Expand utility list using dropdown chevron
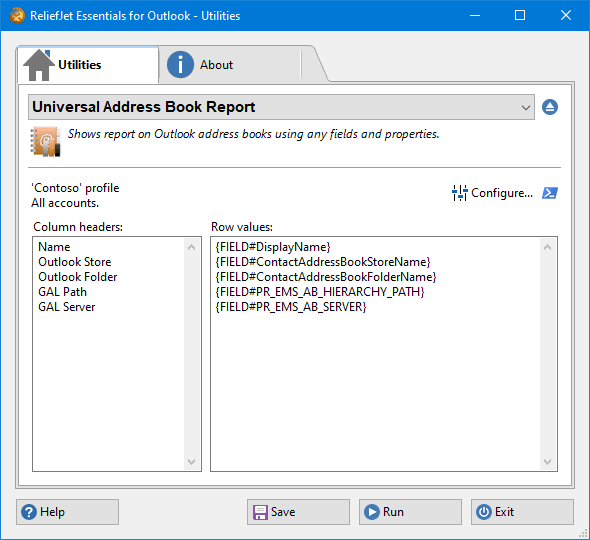The width and height of the screenshot is (590, 540). pos(526,108)
